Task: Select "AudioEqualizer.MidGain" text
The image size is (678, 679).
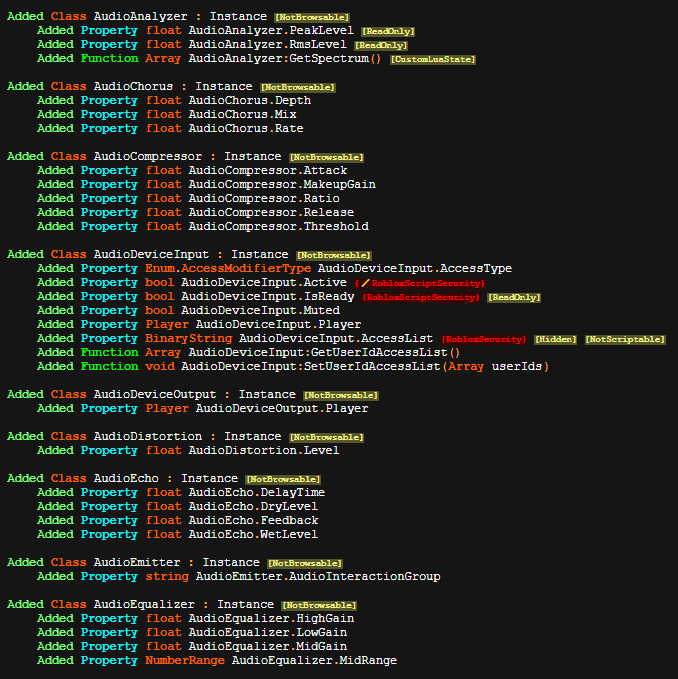Action: tap(268, 646)
